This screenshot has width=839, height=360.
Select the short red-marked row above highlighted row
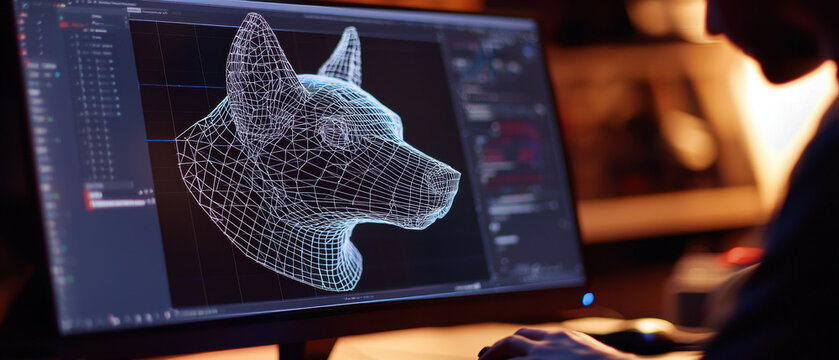point(95,195)
